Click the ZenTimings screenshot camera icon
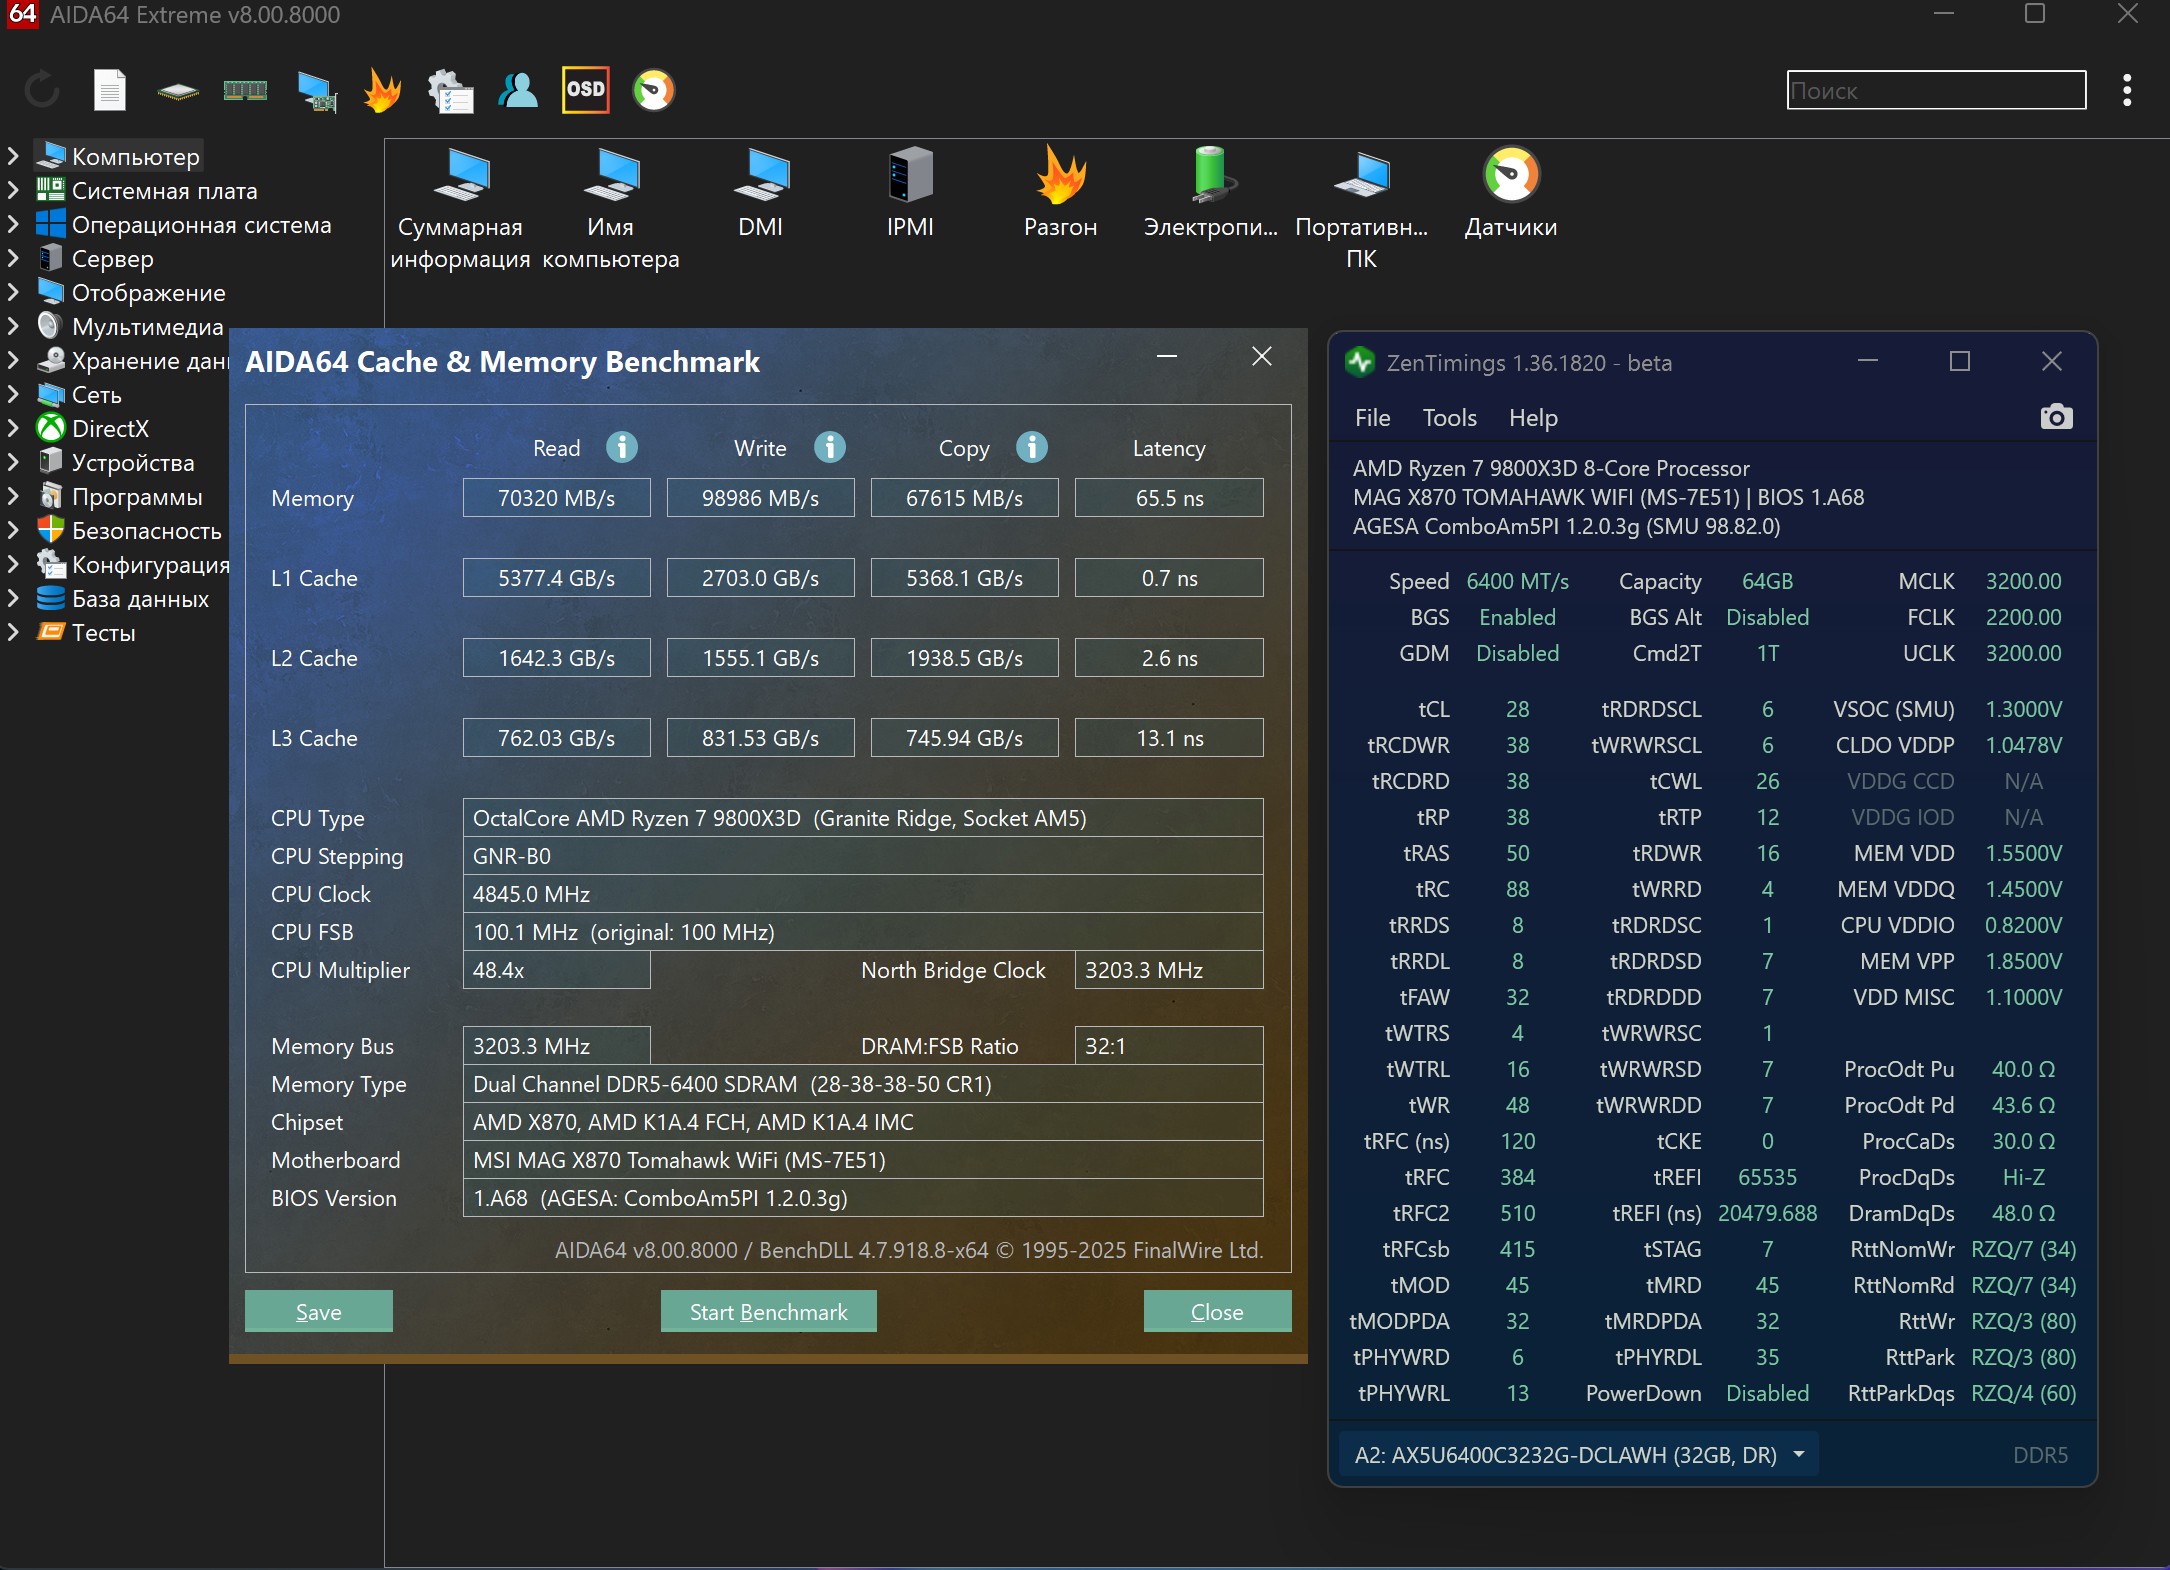 point(2056,417)
